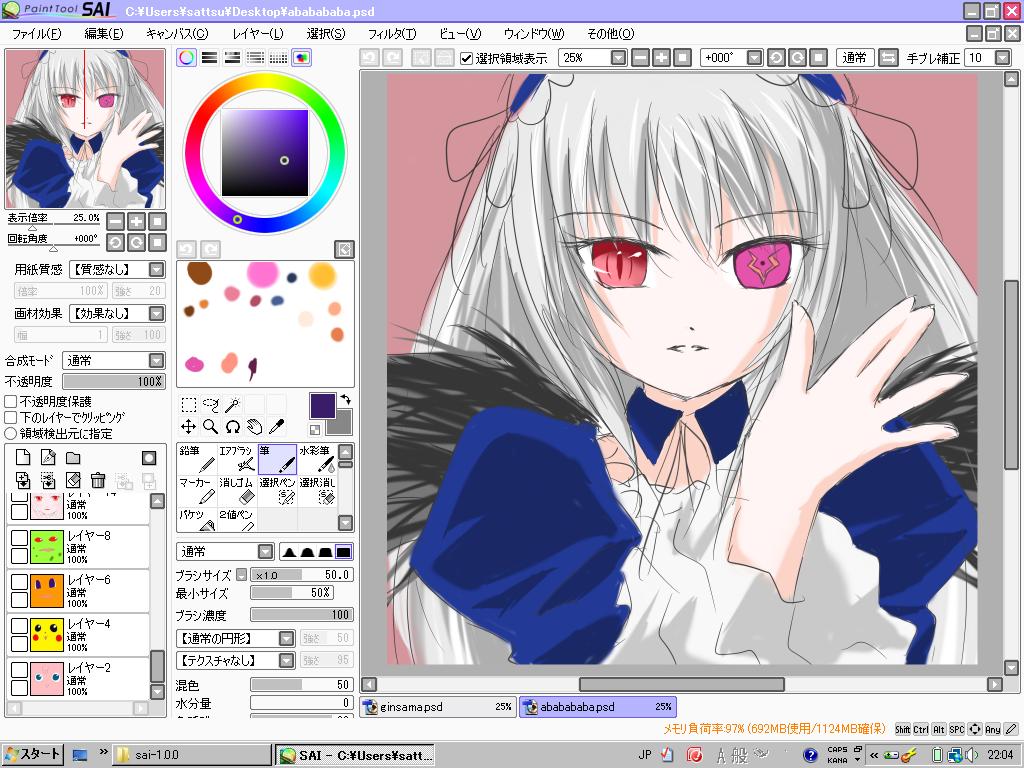Enable 下のレイヤーでクリッピング checkbox
The width and height of the screenshot is (1024, 768).
tap(10, 417)
